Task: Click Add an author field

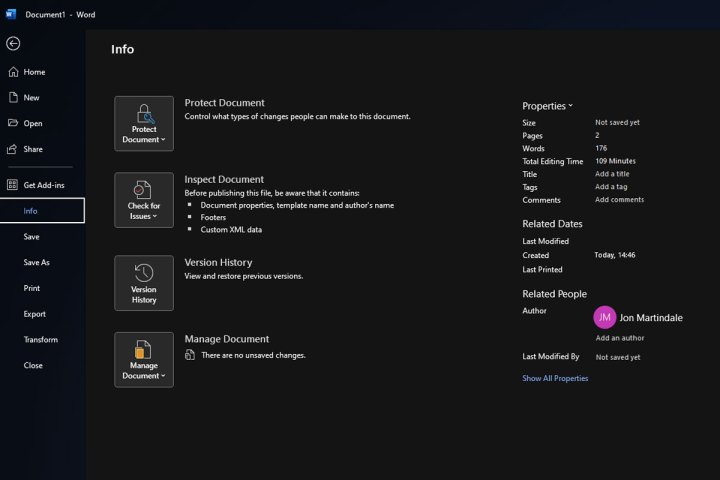Action: 620,338
